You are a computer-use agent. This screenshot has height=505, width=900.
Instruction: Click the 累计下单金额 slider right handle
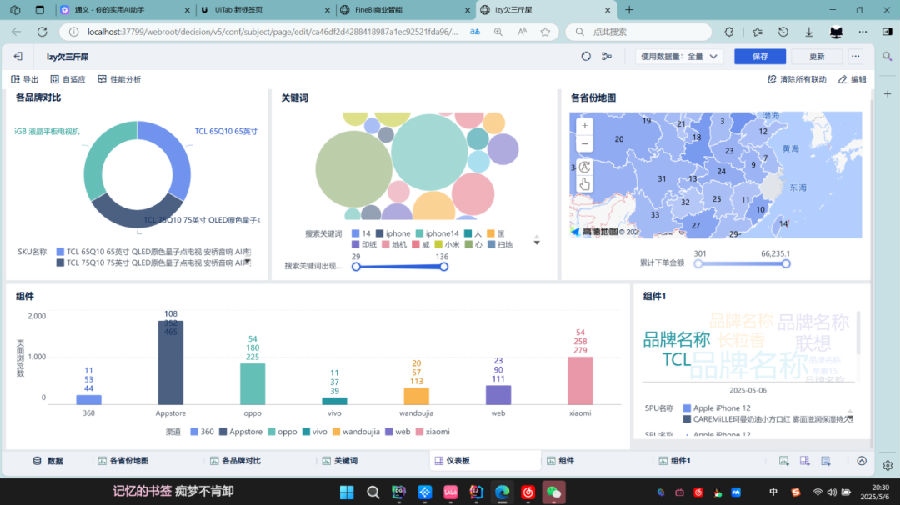click(786, 264)
